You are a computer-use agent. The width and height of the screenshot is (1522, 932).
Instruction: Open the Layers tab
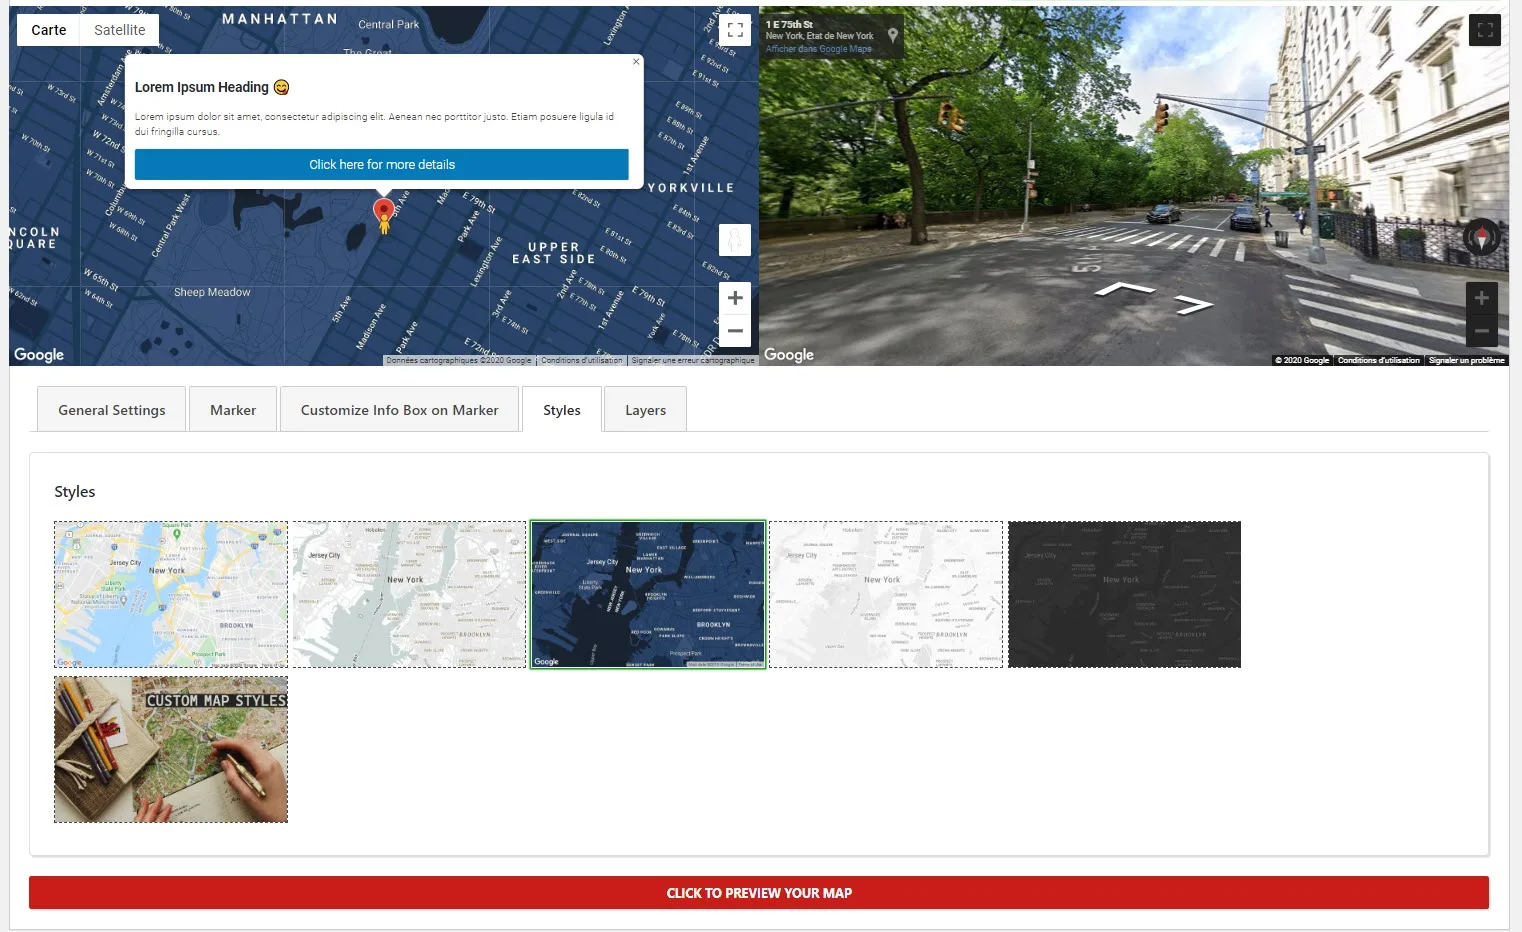coord(645,409)
